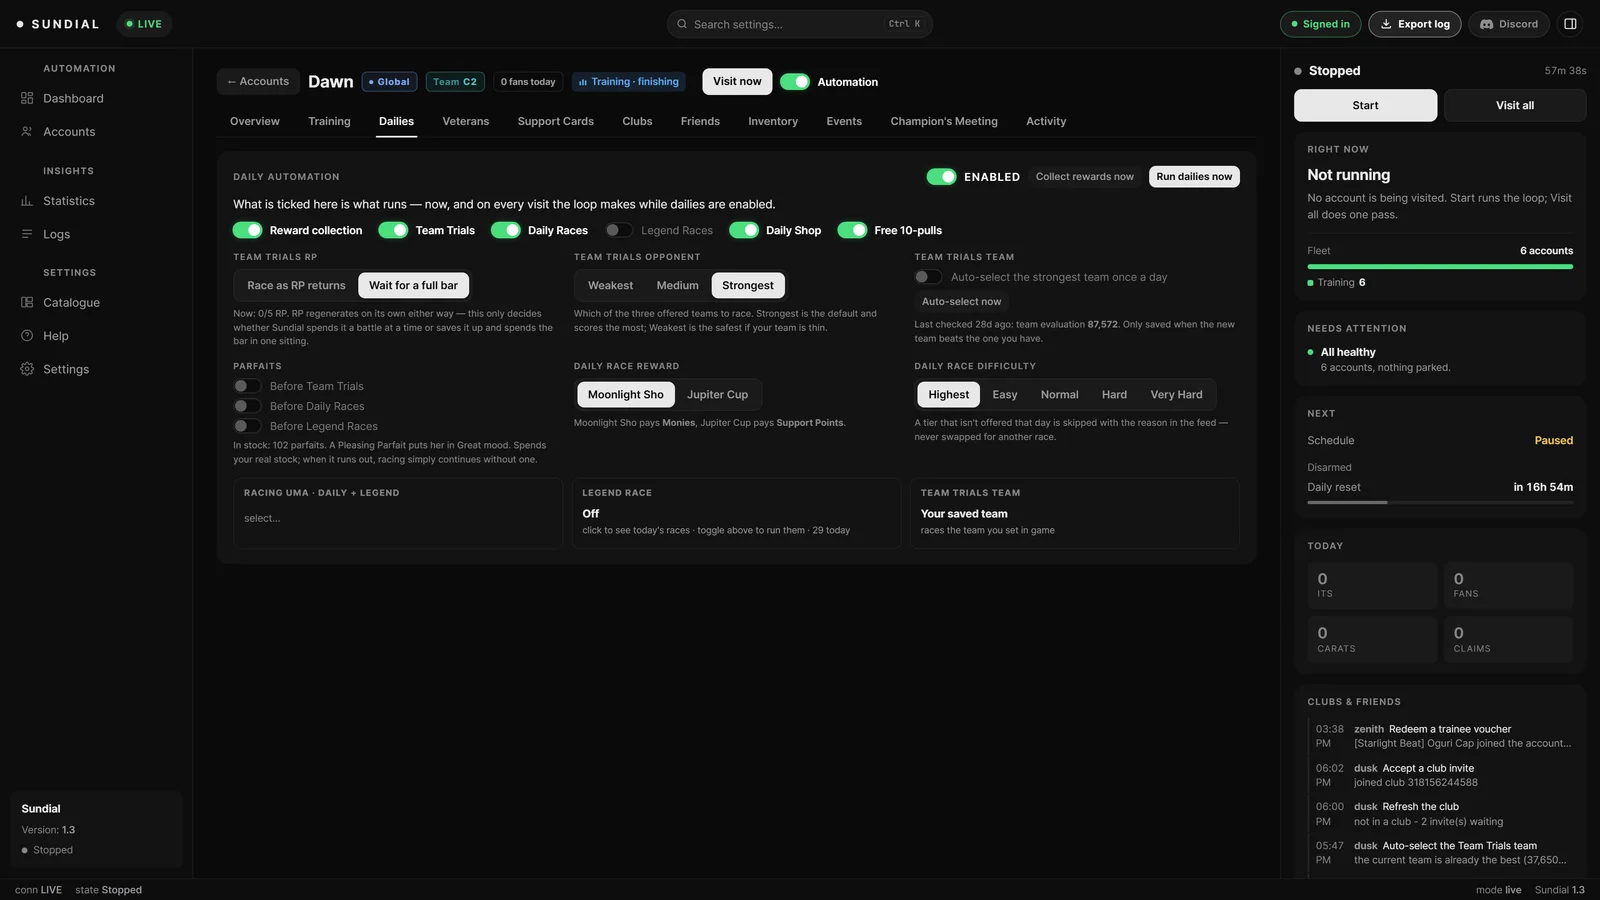Enable parfait Before Team Trials
The image size is (1600, 900).
pyautogui.click(x=247, y=386)
